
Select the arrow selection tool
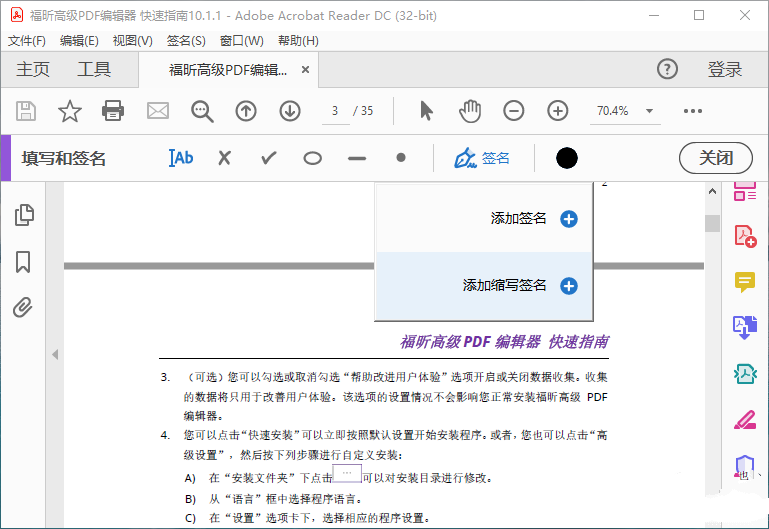426,111
